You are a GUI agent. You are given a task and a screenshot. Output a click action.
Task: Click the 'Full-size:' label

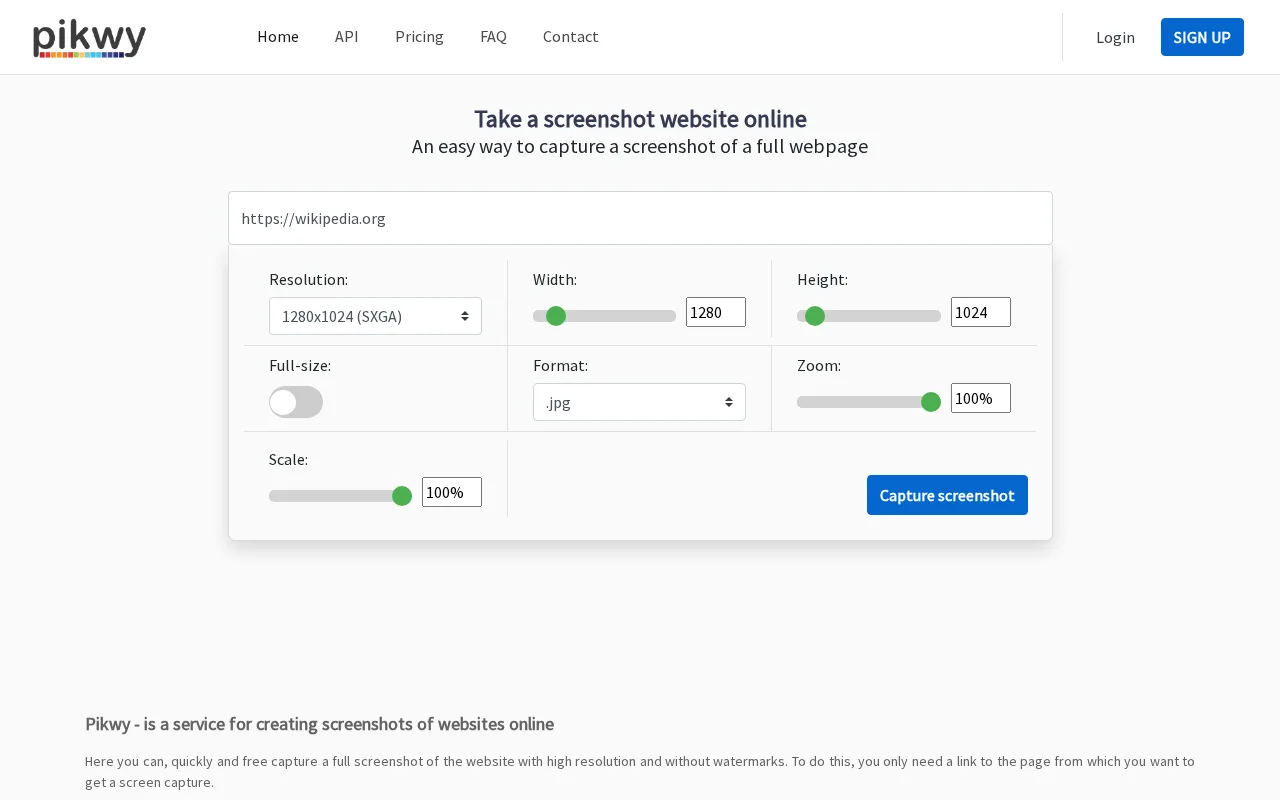[x=300, y=366]
